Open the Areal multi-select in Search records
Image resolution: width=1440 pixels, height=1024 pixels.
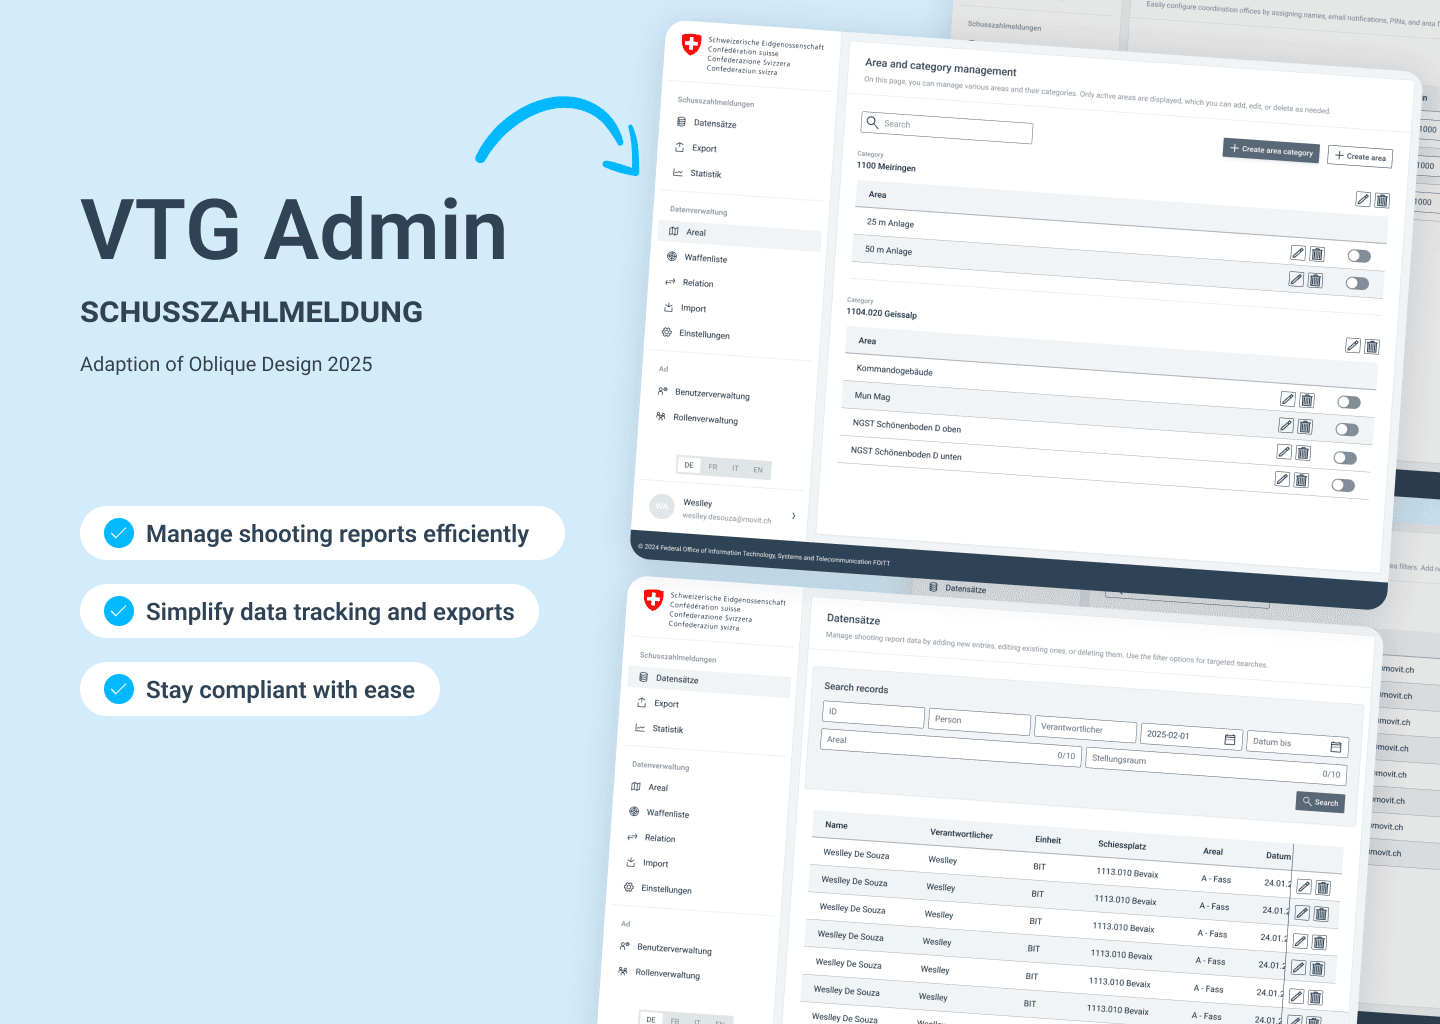tap(950, 747)
